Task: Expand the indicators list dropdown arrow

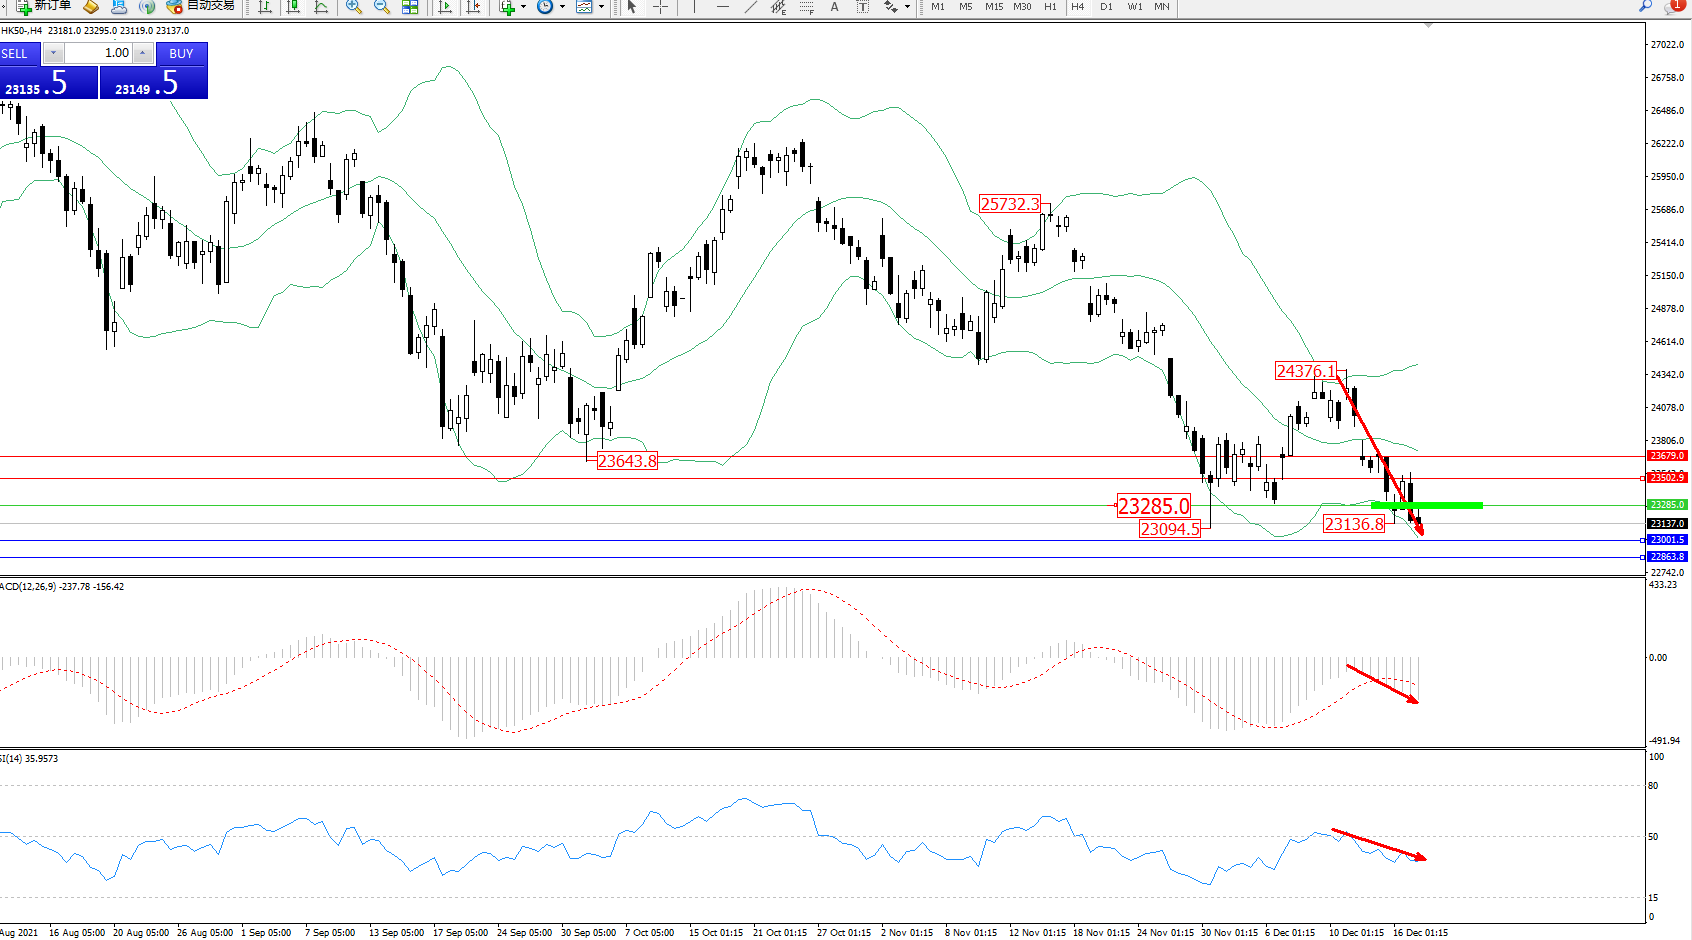Action: (523, 7)
